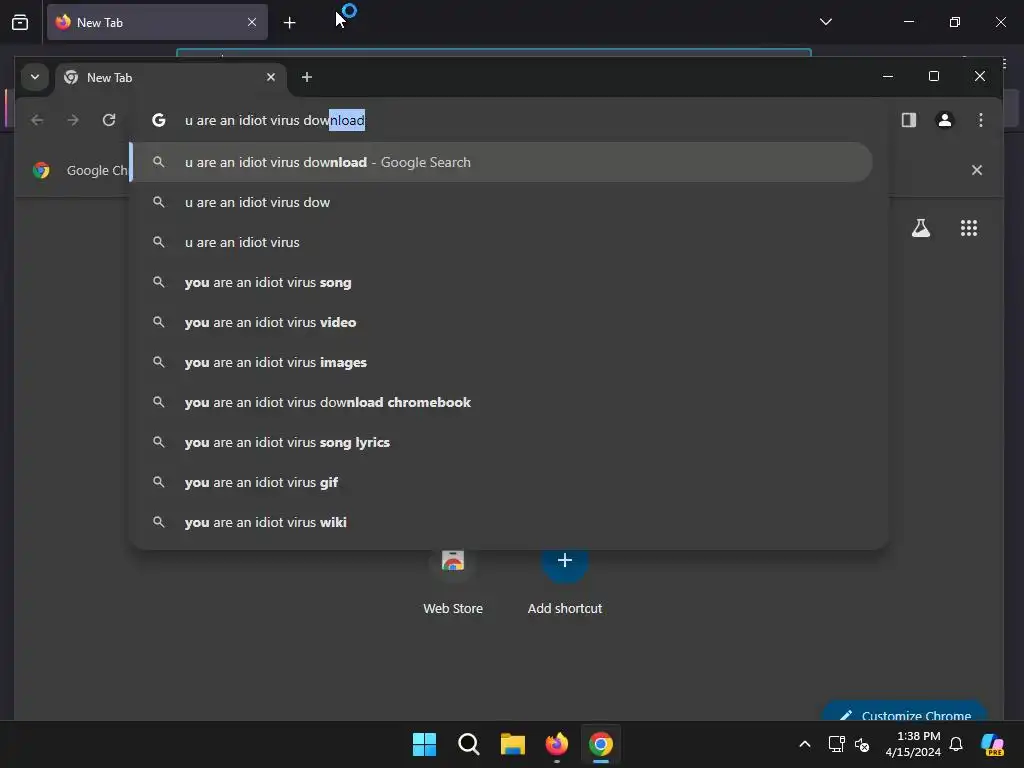
Task: Launch Copilot preview from taskbar
Action: (992, 744)
